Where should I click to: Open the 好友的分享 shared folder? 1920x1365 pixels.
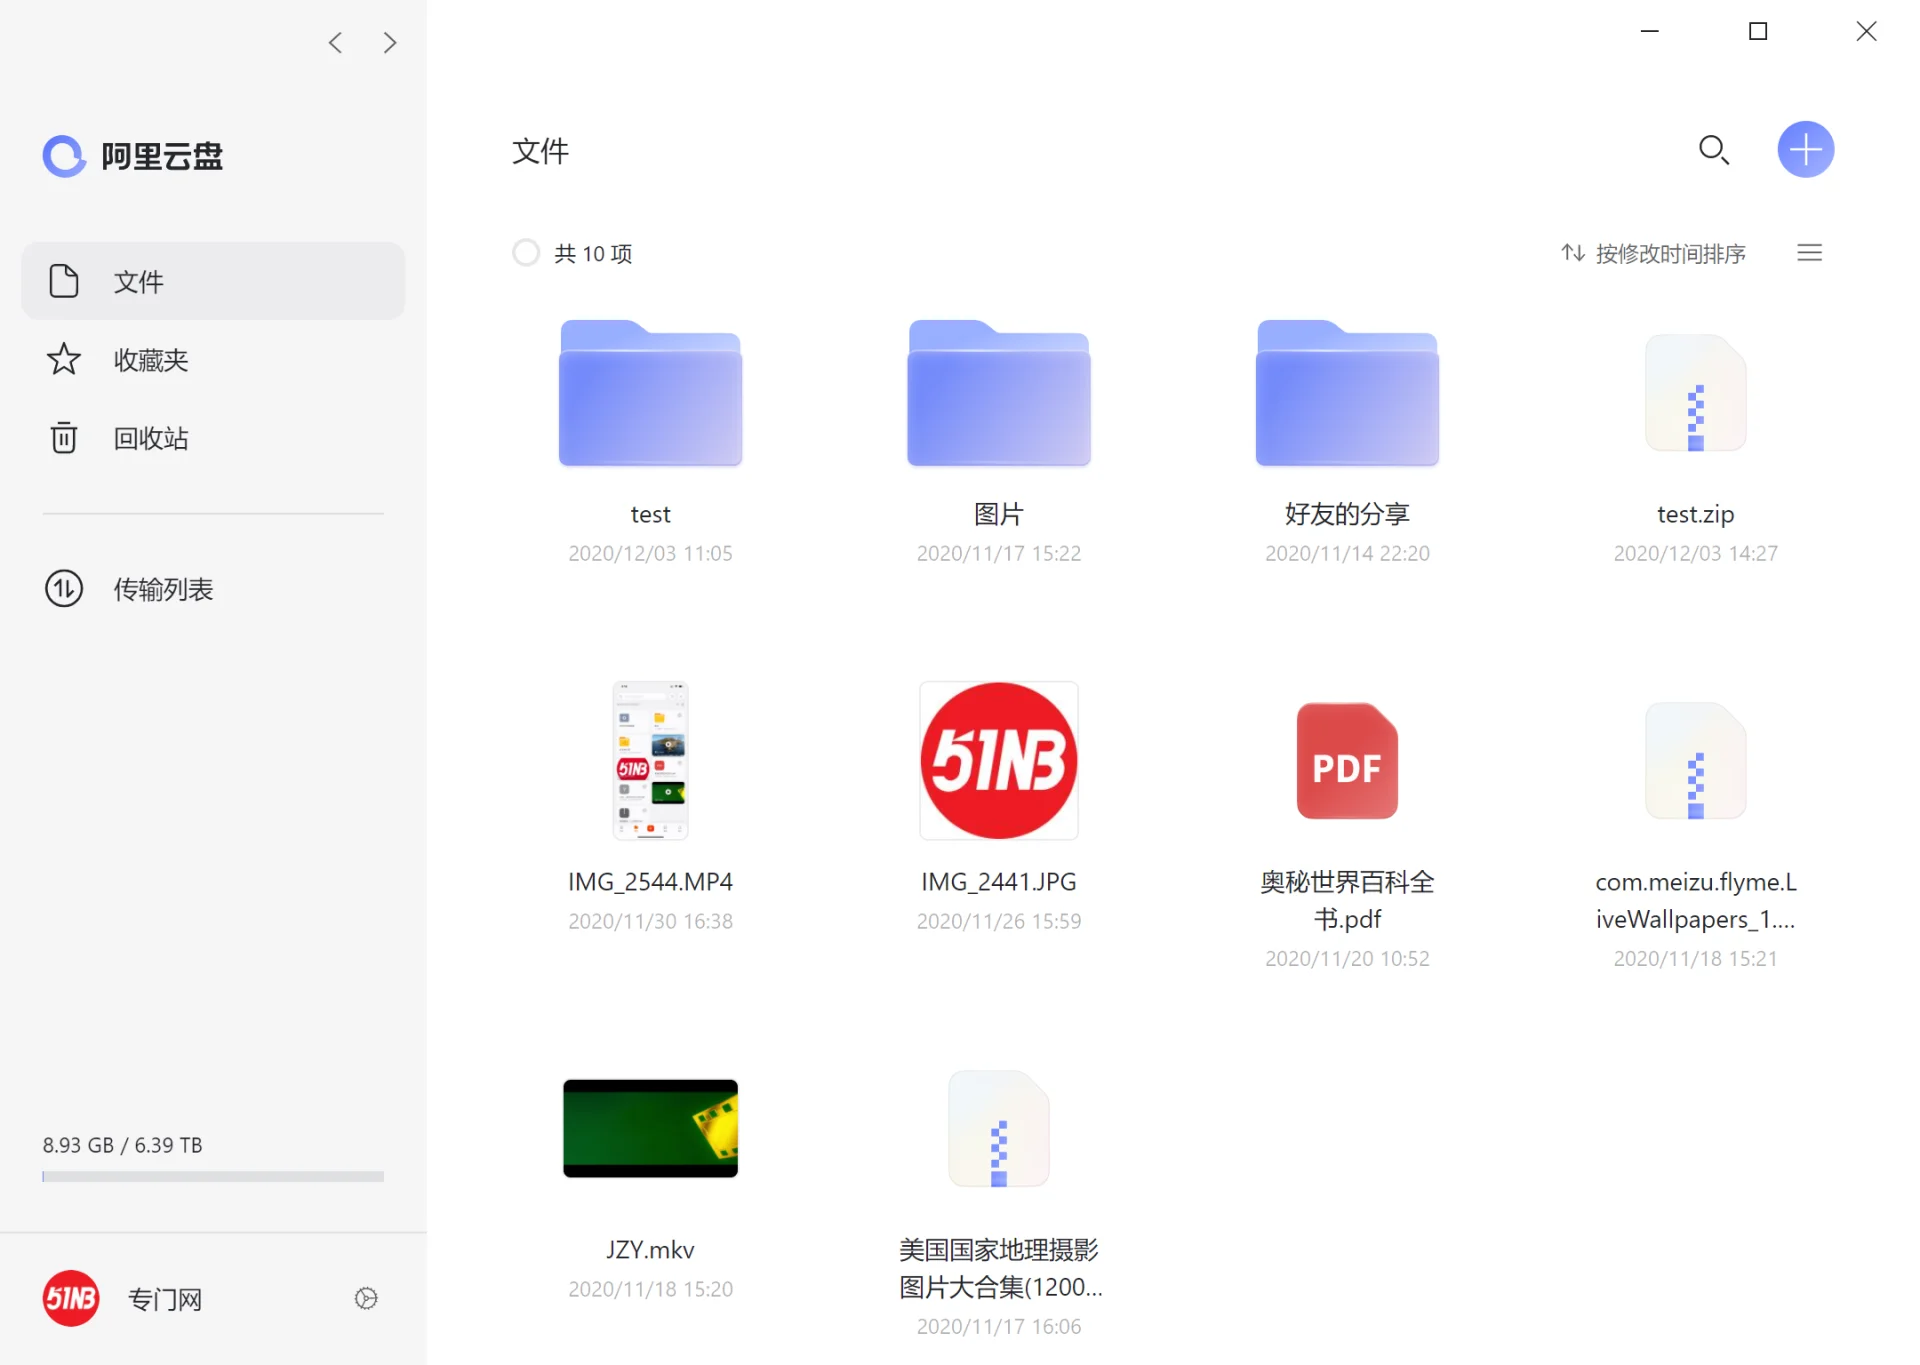coord(1346,393)
